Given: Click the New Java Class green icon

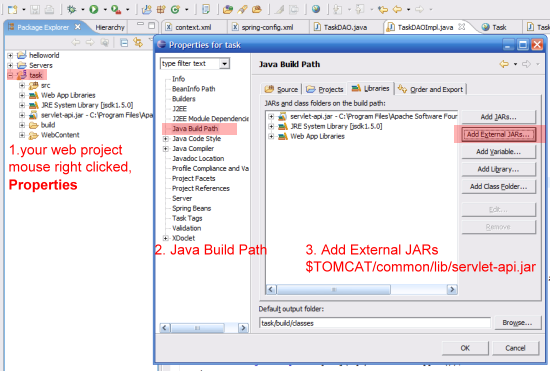Looking at the screenshot, I should pos(175,9).
